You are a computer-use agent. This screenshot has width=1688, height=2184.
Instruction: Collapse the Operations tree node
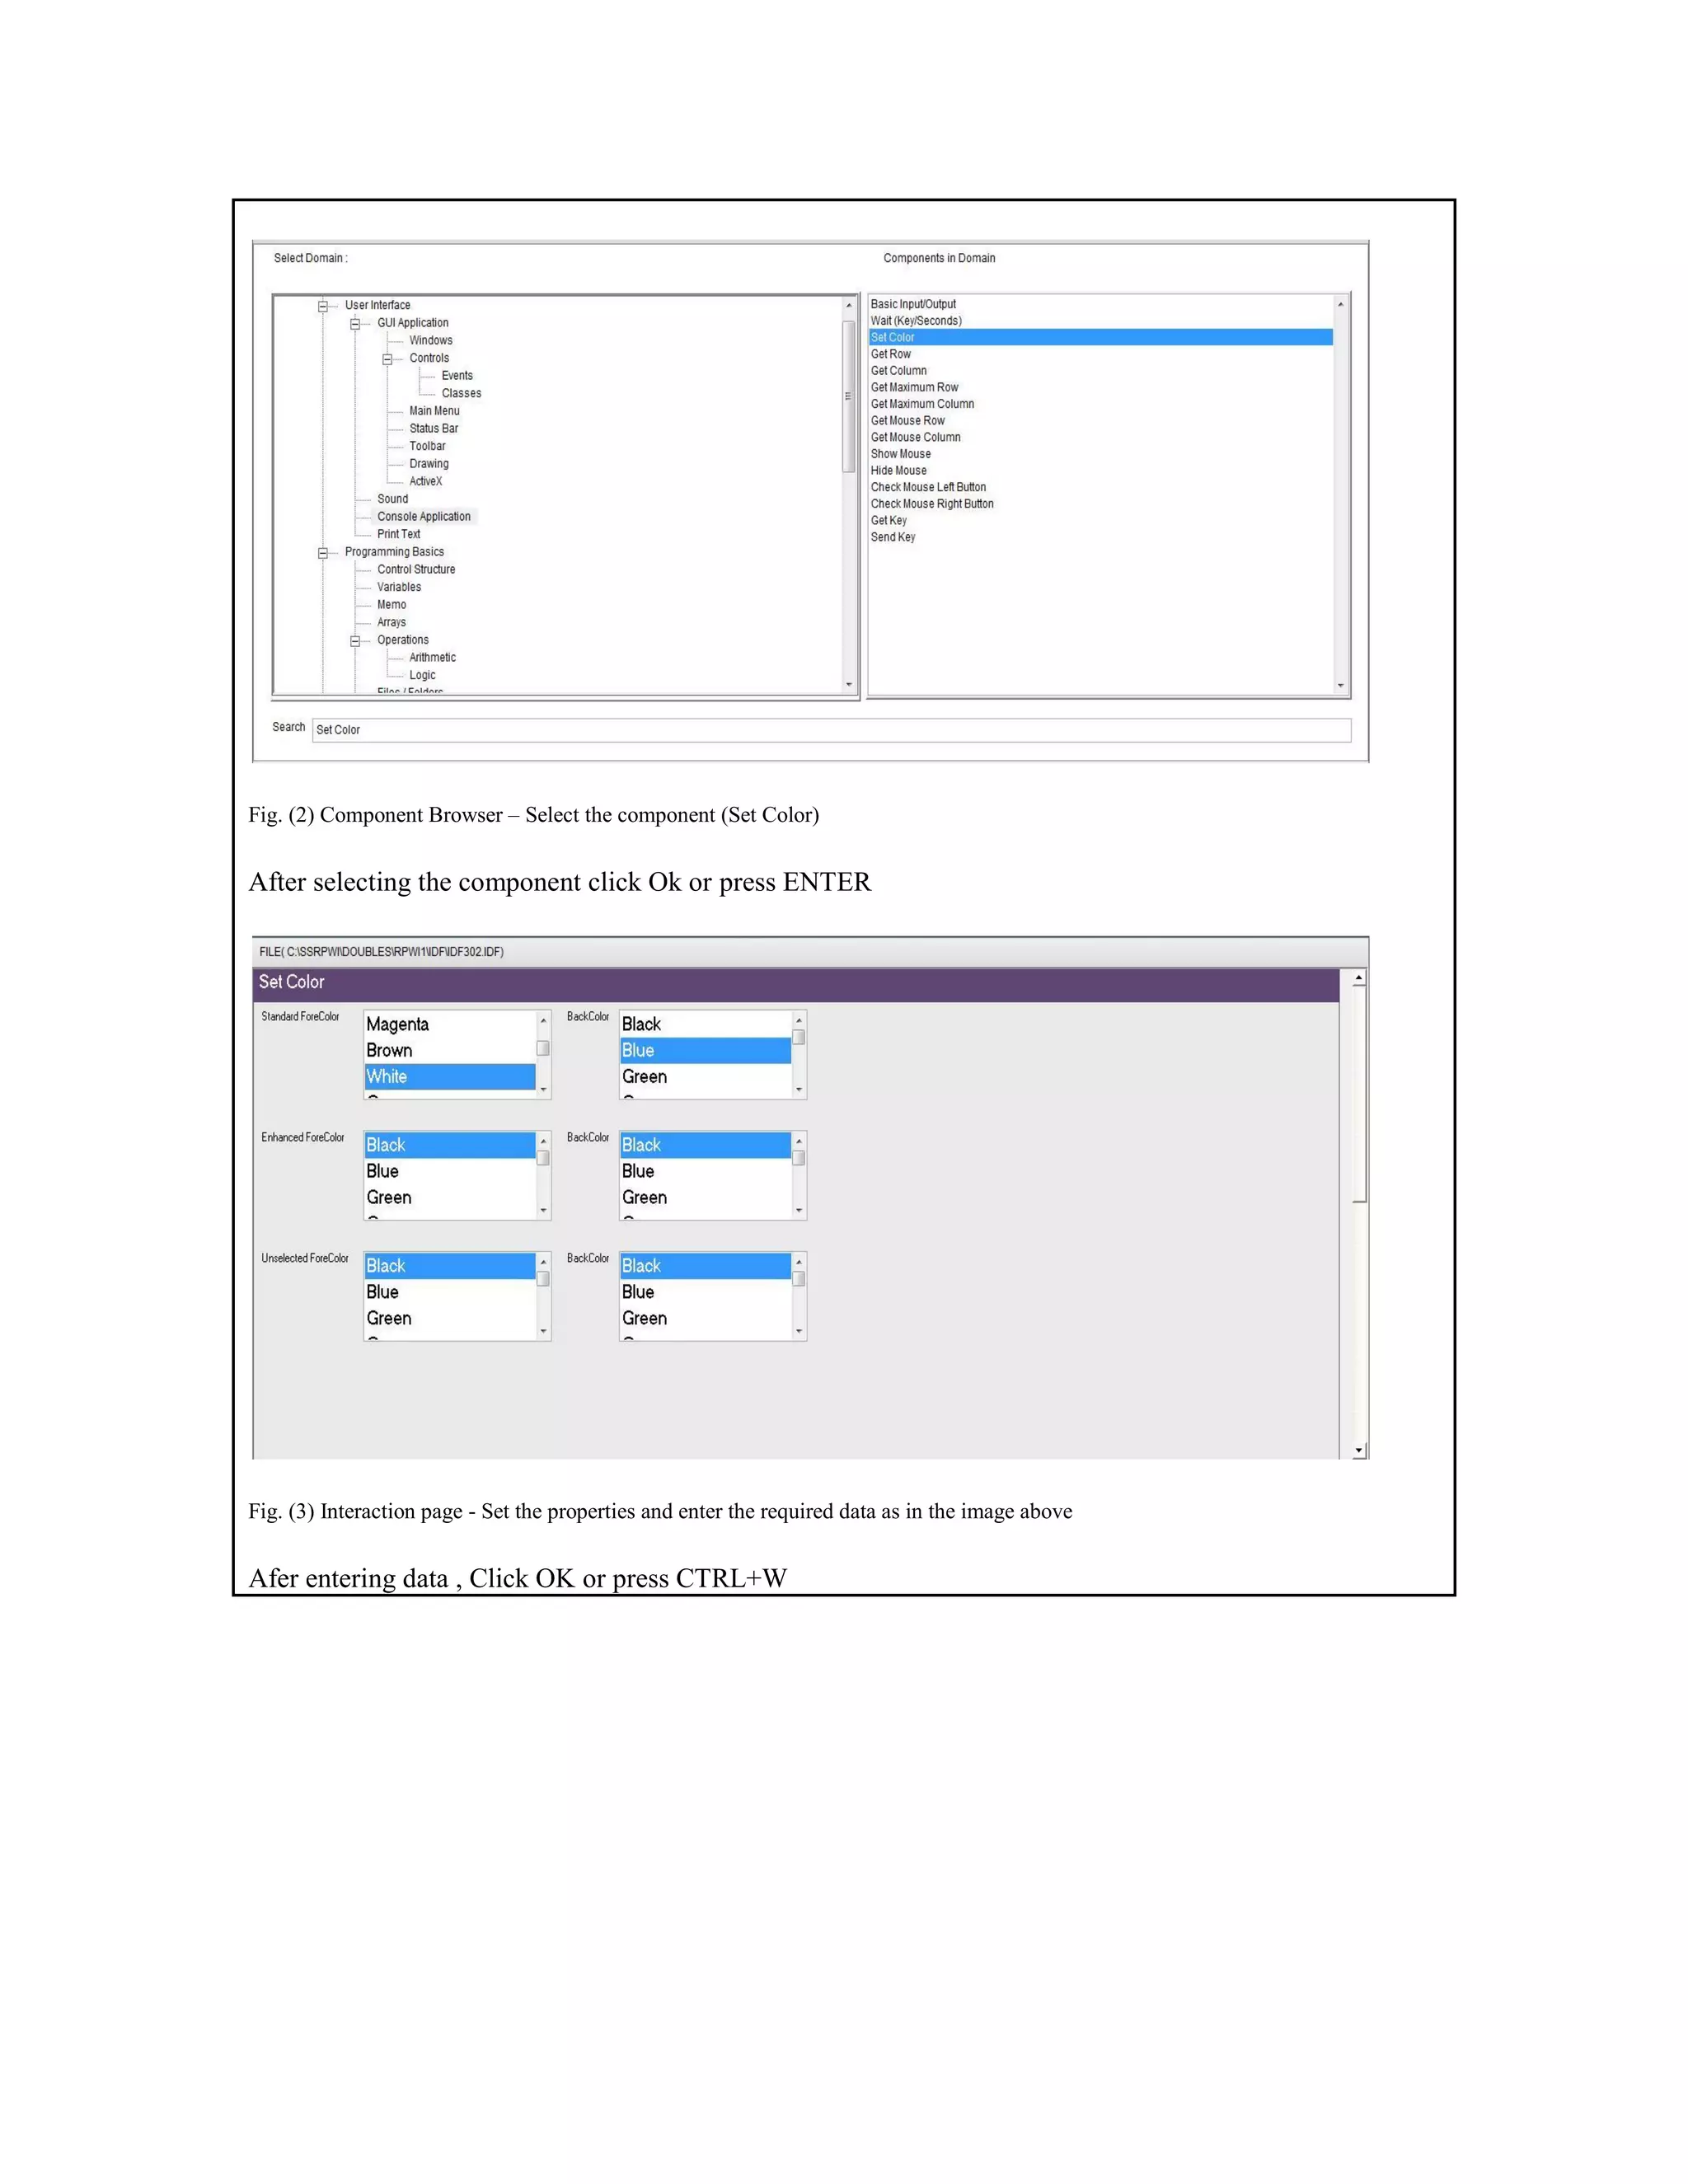click(x=355, y=641)
